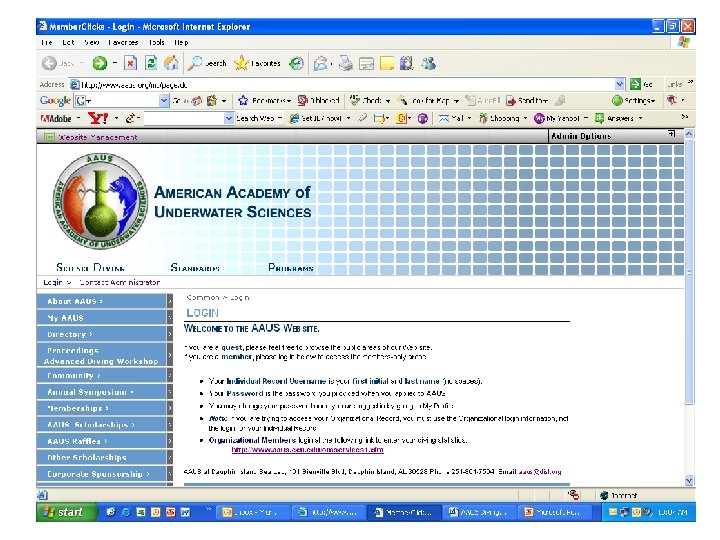Expand the Google search box dropdown
The image size is (720, 540).
(x=164, y=101)
